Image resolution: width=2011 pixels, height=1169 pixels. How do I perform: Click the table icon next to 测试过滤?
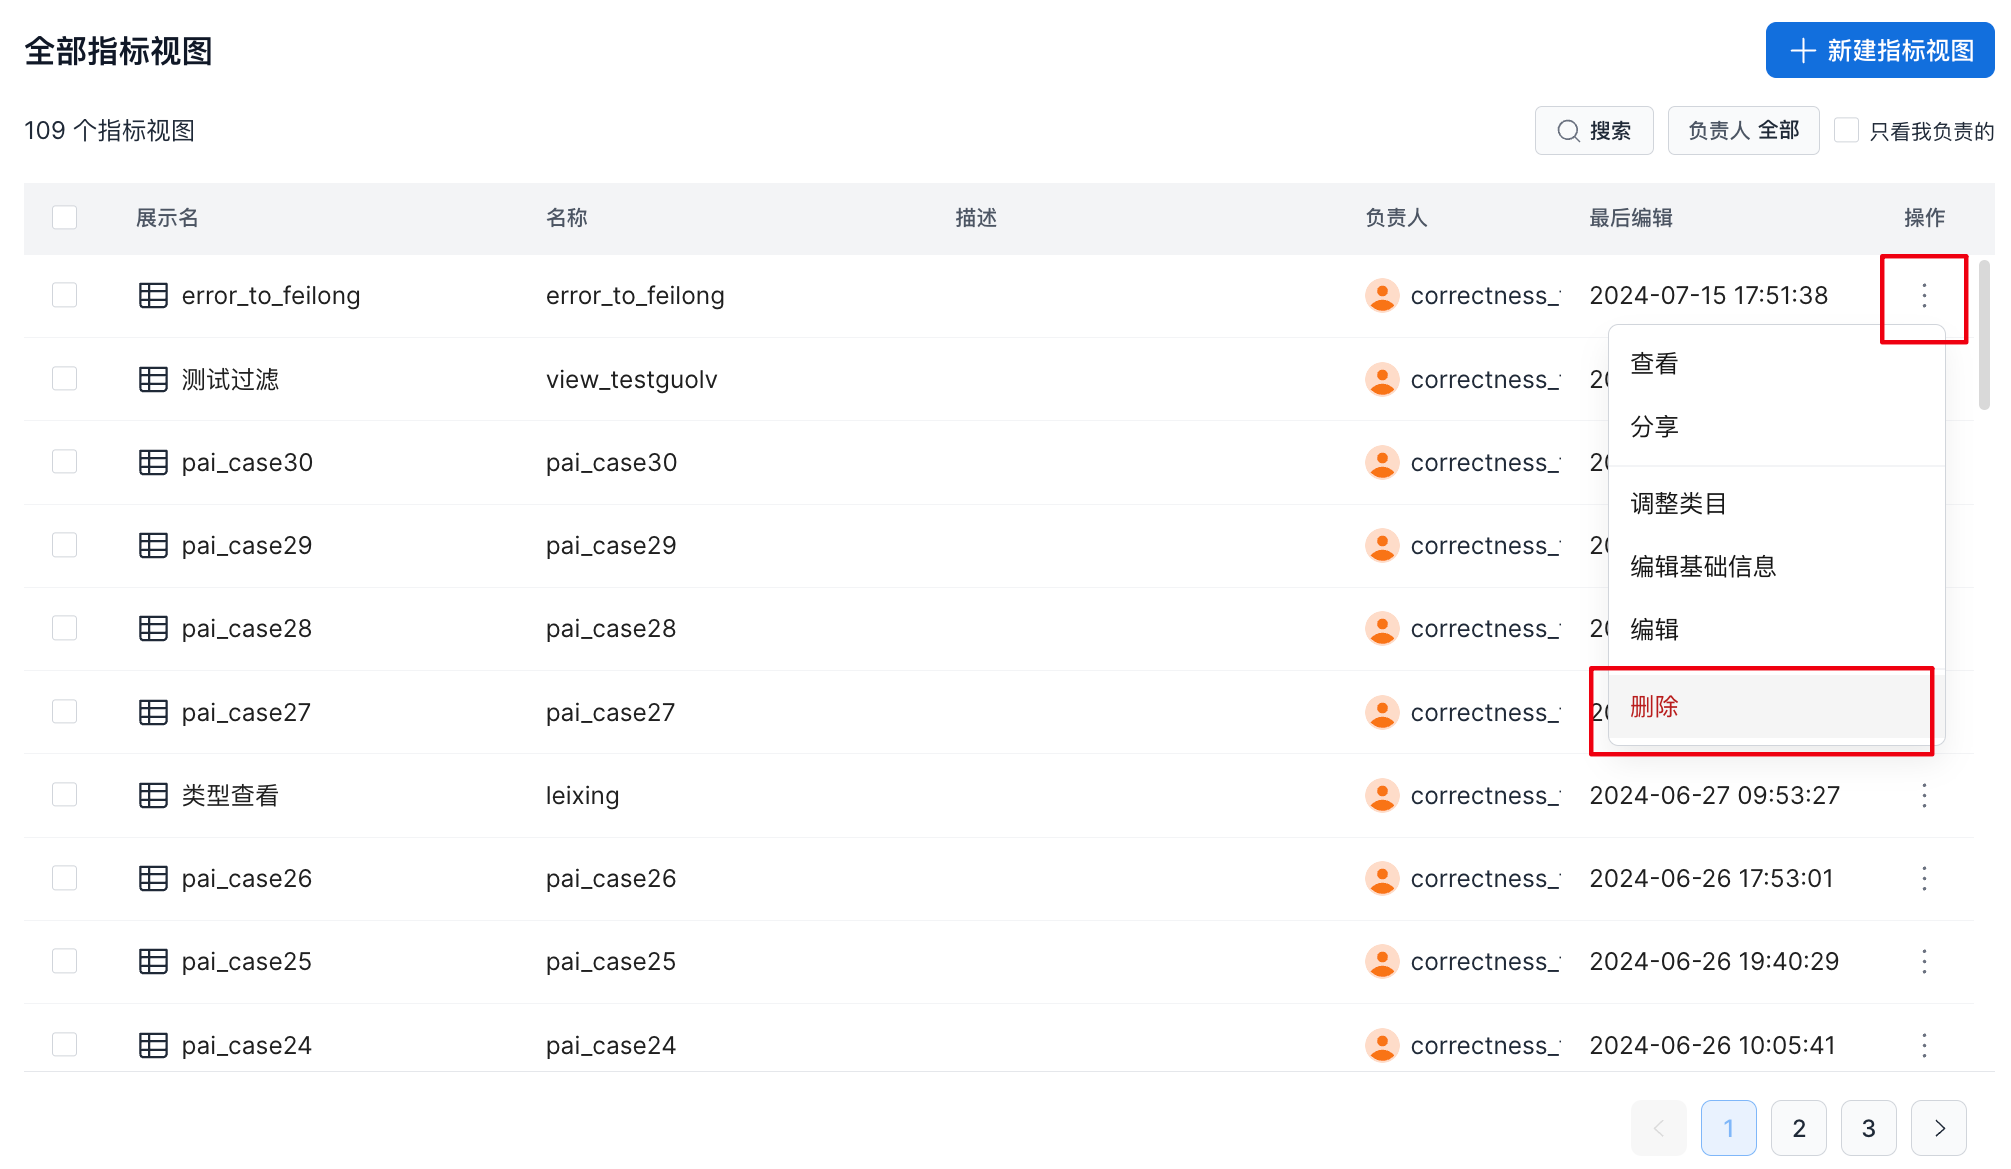point(153,380)
